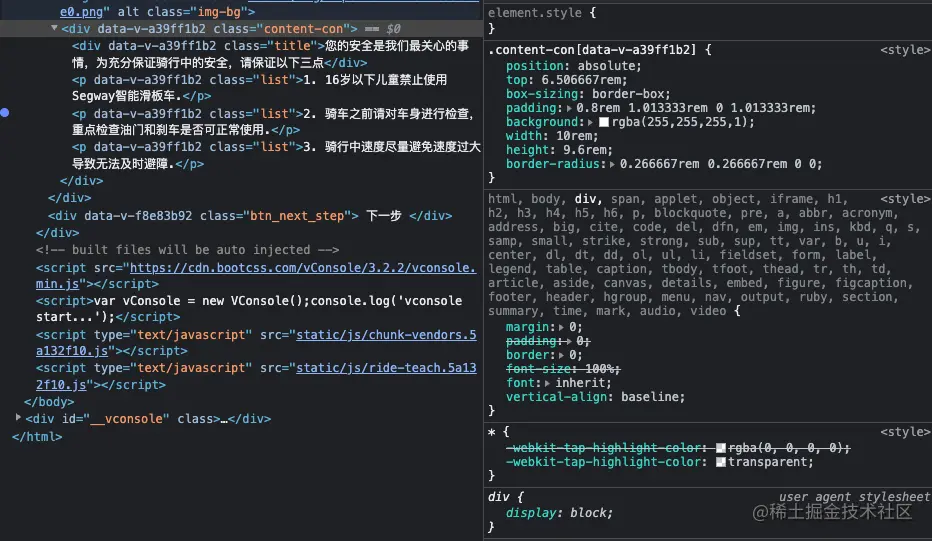The image size is (932, 541).
Task: Expand the border-radius shorthand values
Action: (x=612, y=165)
